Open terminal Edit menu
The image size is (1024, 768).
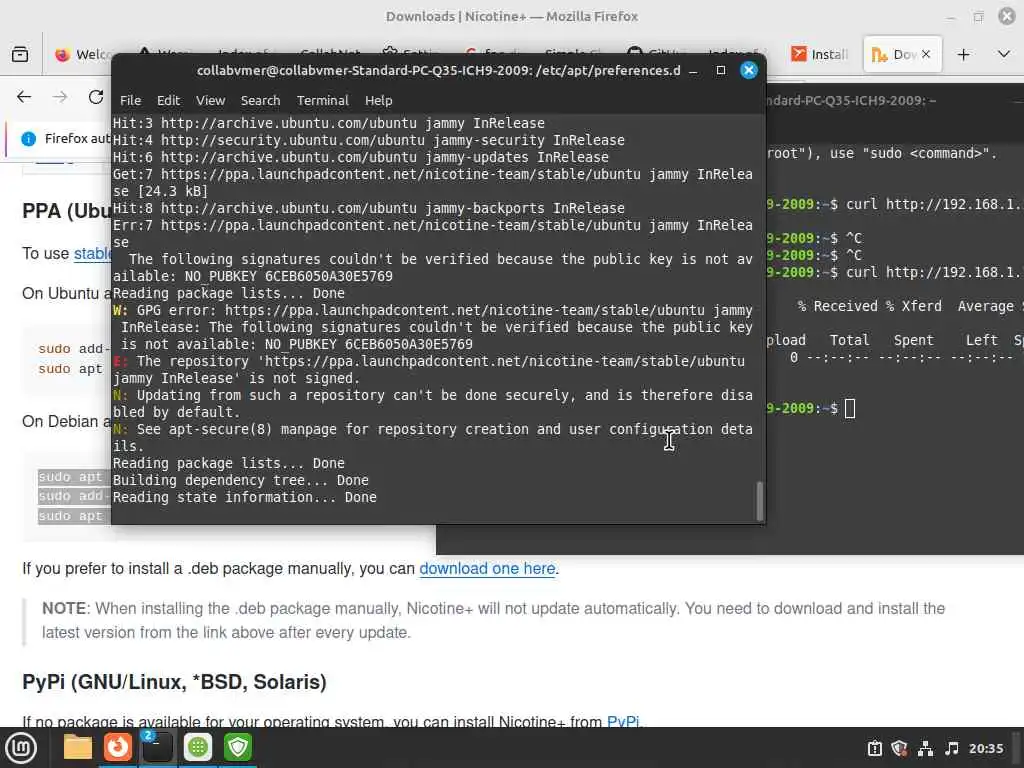(168, 101)
